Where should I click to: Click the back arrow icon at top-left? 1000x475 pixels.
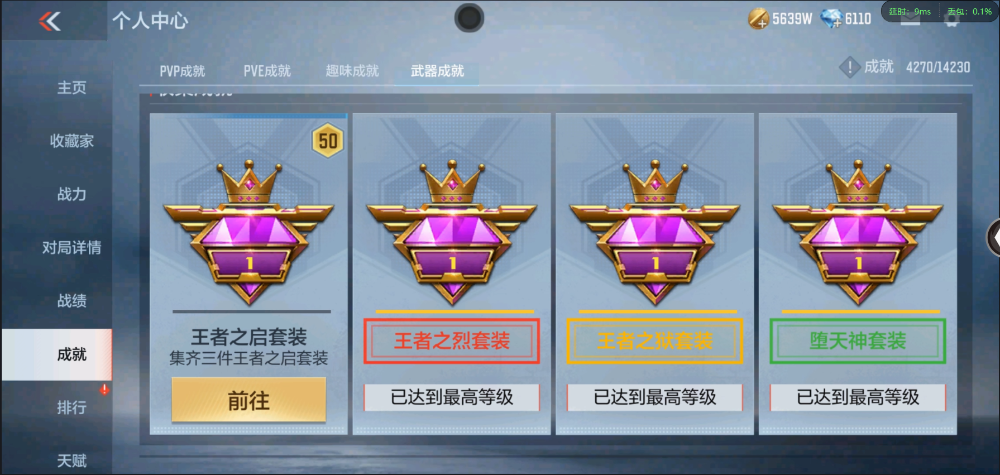(x=49, y=21)
